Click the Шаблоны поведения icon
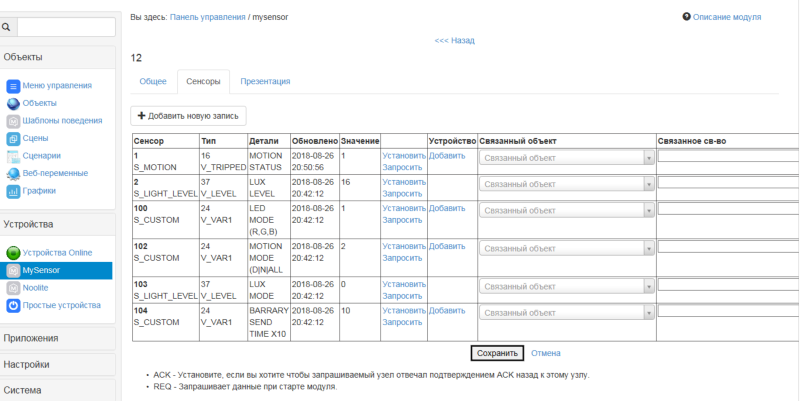The image size is (800, 401). (13, 121)
